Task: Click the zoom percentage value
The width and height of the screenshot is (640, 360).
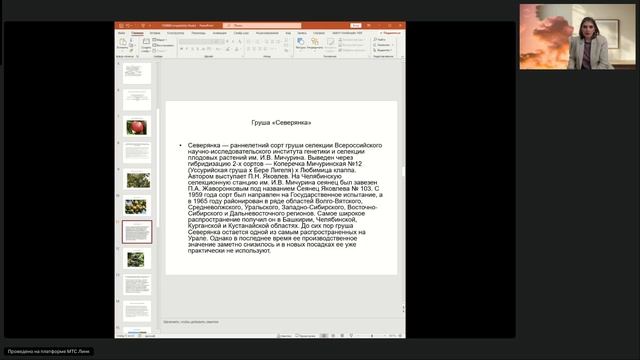Action: tap(392, 336)
